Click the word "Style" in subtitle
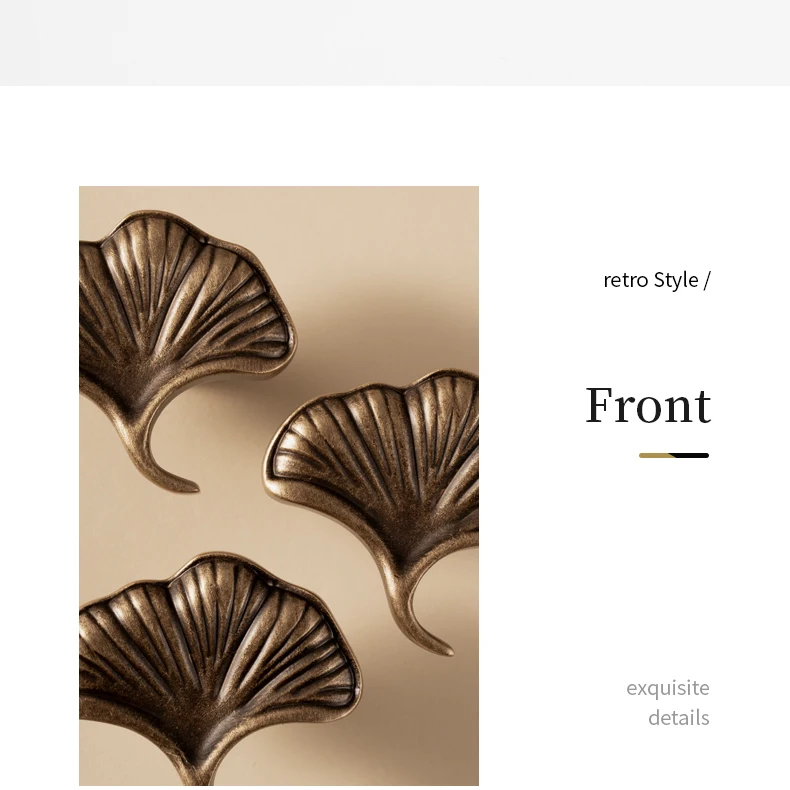 pyautogui.click(x=676, y=280)
